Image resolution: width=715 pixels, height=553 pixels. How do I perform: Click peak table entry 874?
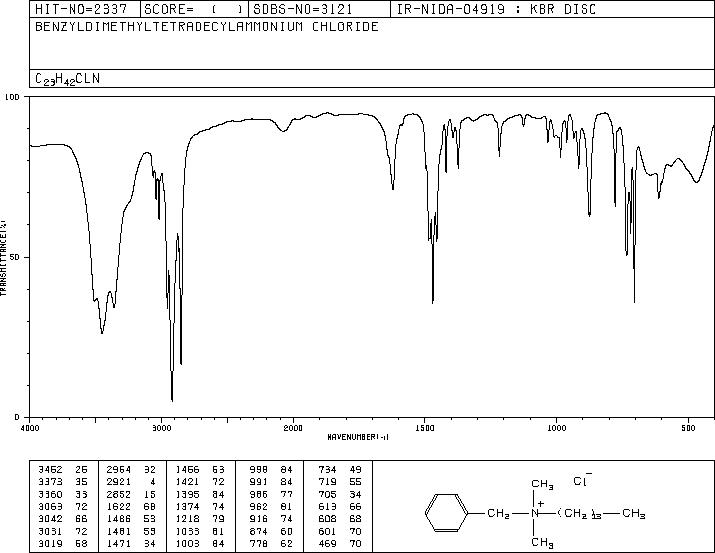[x=259, y=531]
